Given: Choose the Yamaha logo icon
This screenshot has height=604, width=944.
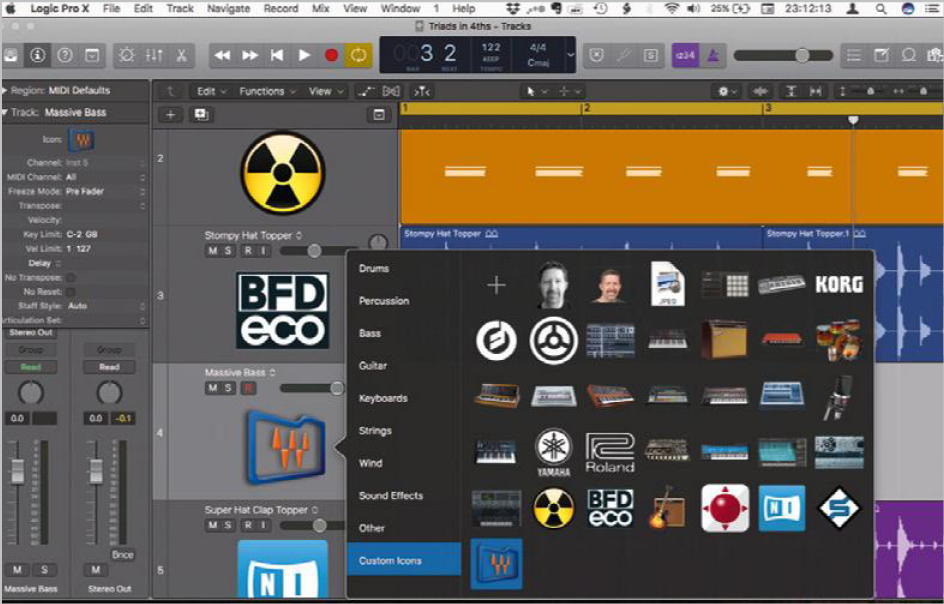Looking at the screenshot, I should (552, 452).
